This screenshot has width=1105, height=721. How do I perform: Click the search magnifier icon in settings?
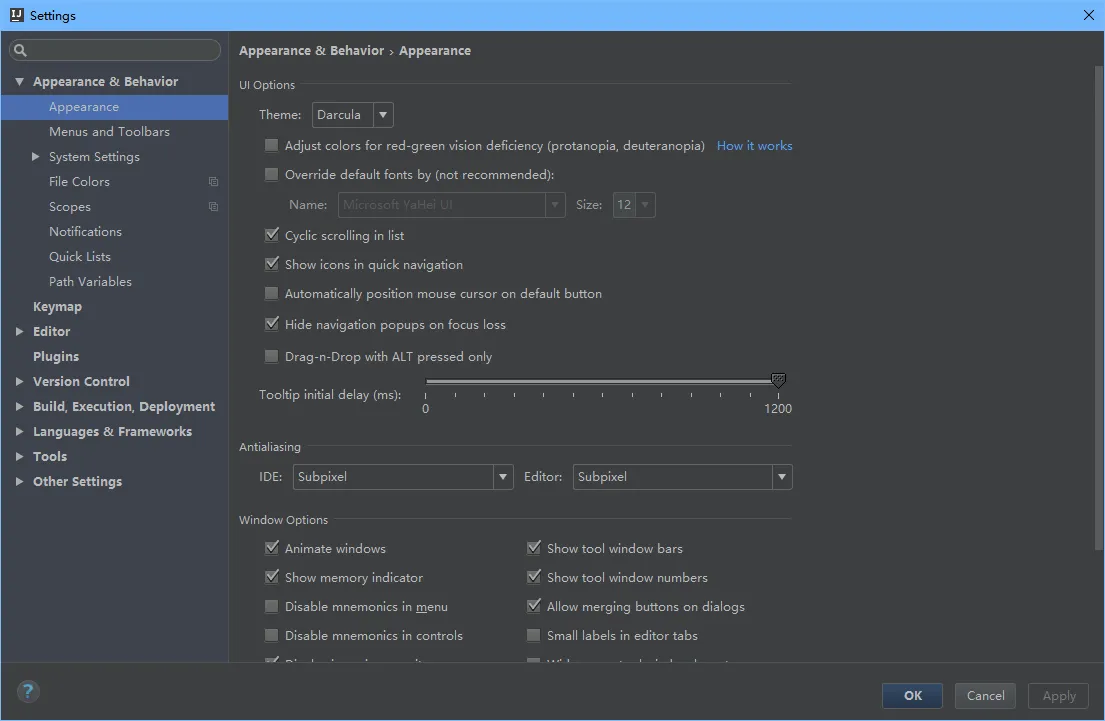pos(21,51)
